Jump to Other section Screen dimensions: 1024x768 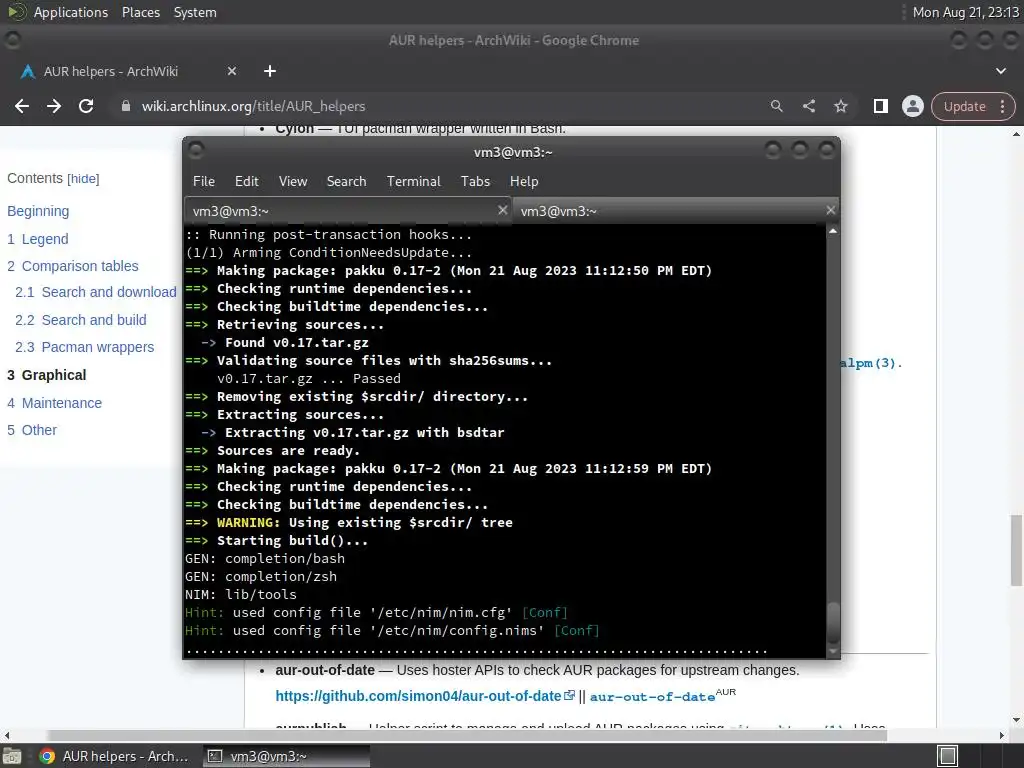click(31, 430)
